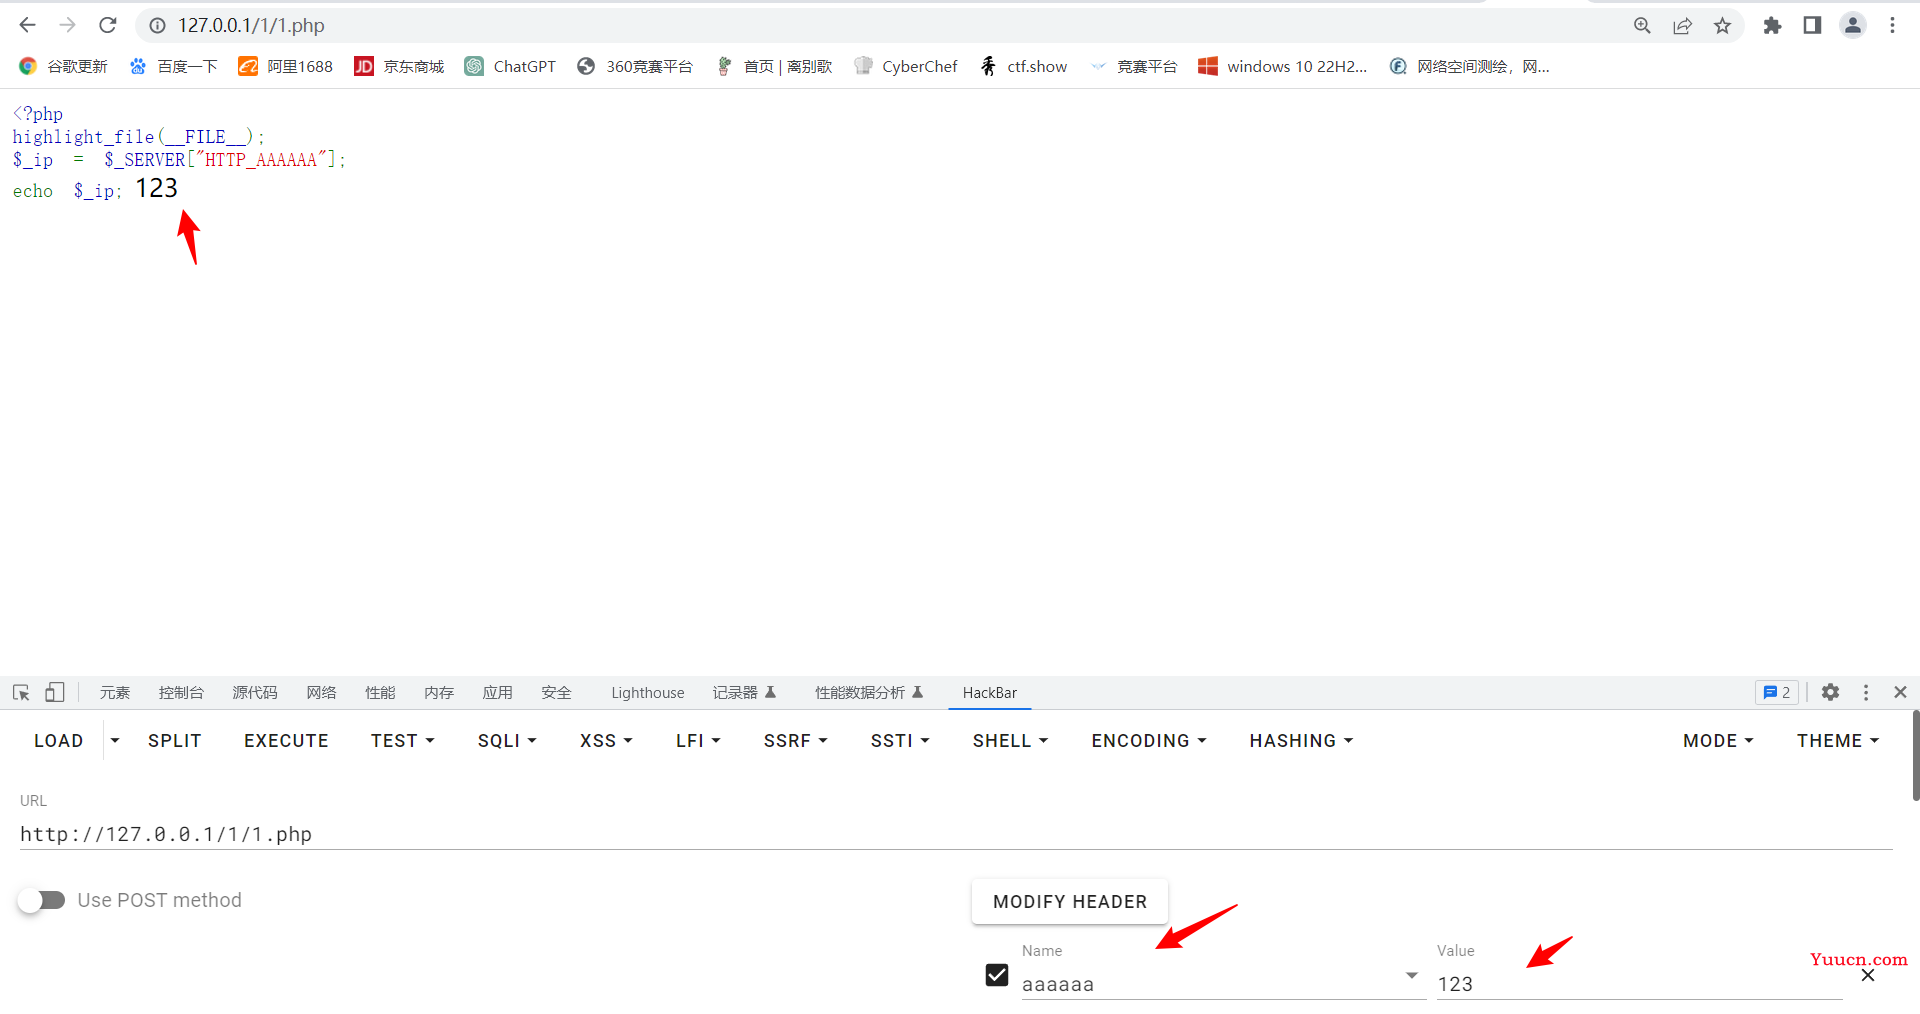Enable the Use POST method switch
The height and width of the screenshot is (1014, 1920).
(41, 900)
